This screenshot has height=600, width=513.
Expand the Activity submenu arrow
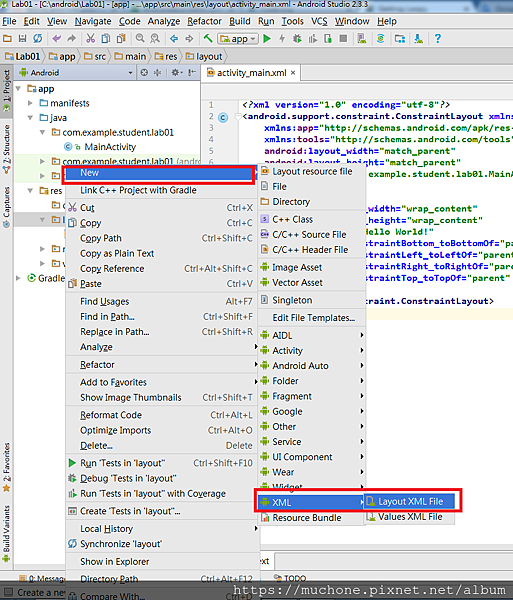pyautogui.click(x=362, y=350)
